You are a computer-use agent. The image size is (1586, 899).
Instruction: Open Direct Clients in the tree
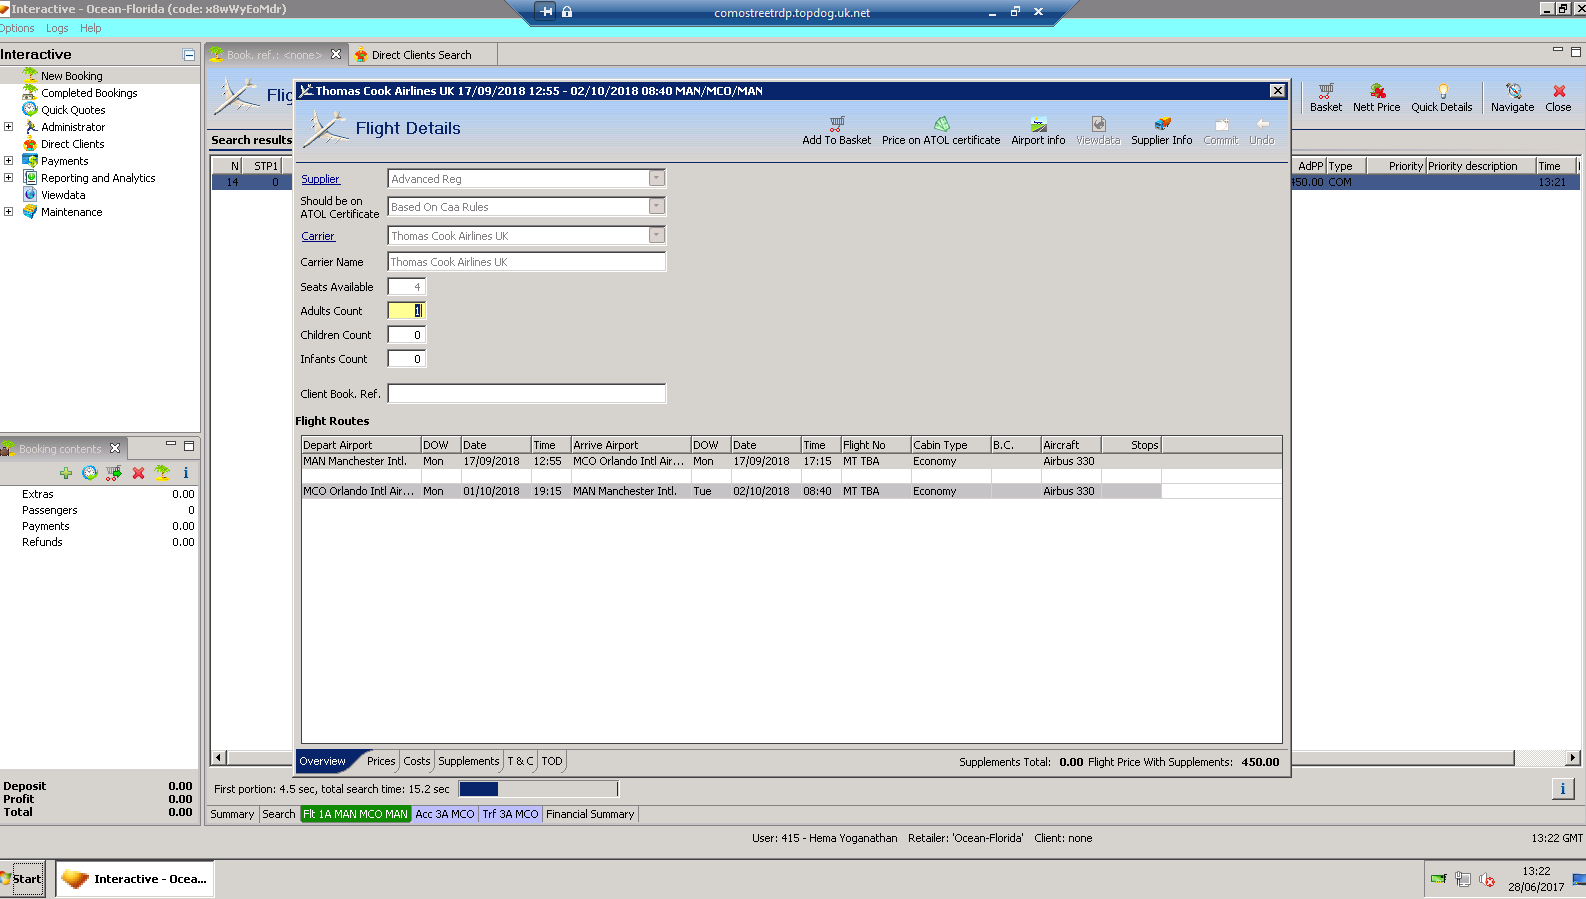click(x=72, y=144)
